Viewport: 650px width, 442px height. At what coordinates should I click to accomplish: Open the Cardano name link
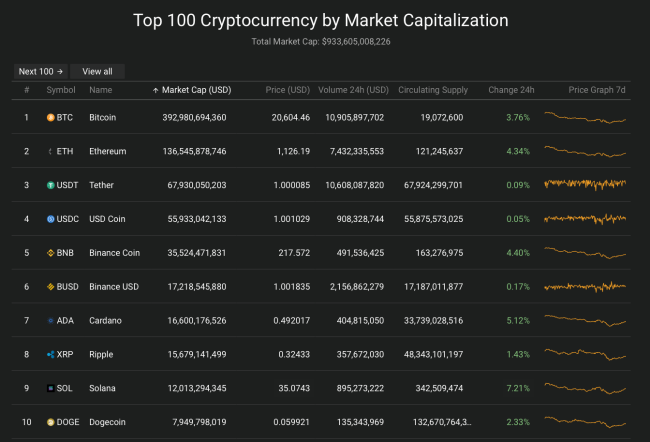pyautogui.click(x=105, y=321)
